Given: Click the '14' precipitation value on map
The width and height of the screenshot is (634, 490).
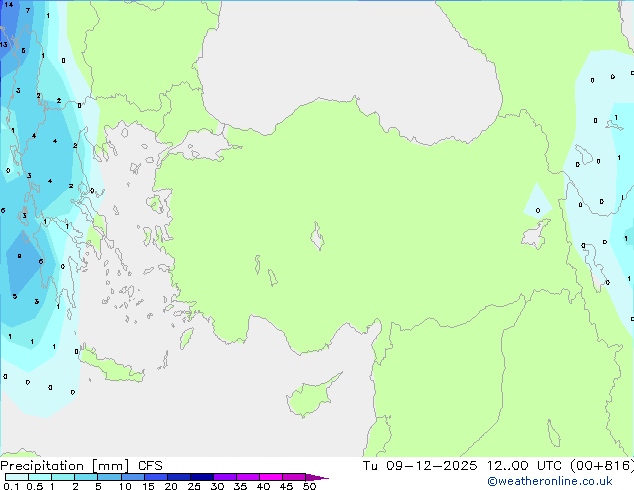Looking at the screenshot, I should point(8,5).
